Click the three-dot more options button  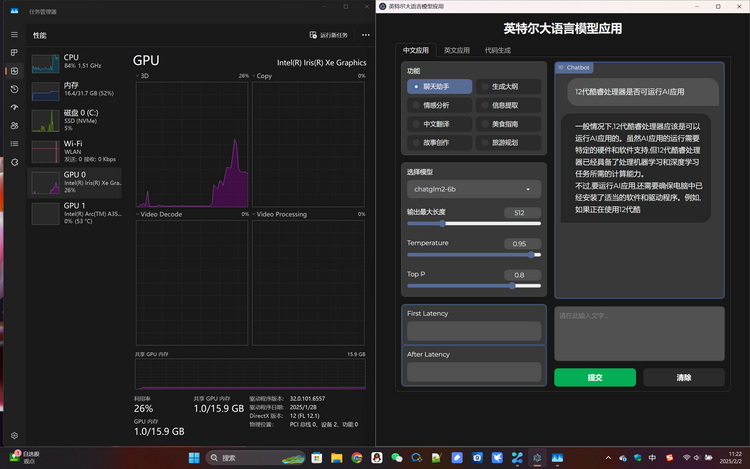(x=365, y=35)
